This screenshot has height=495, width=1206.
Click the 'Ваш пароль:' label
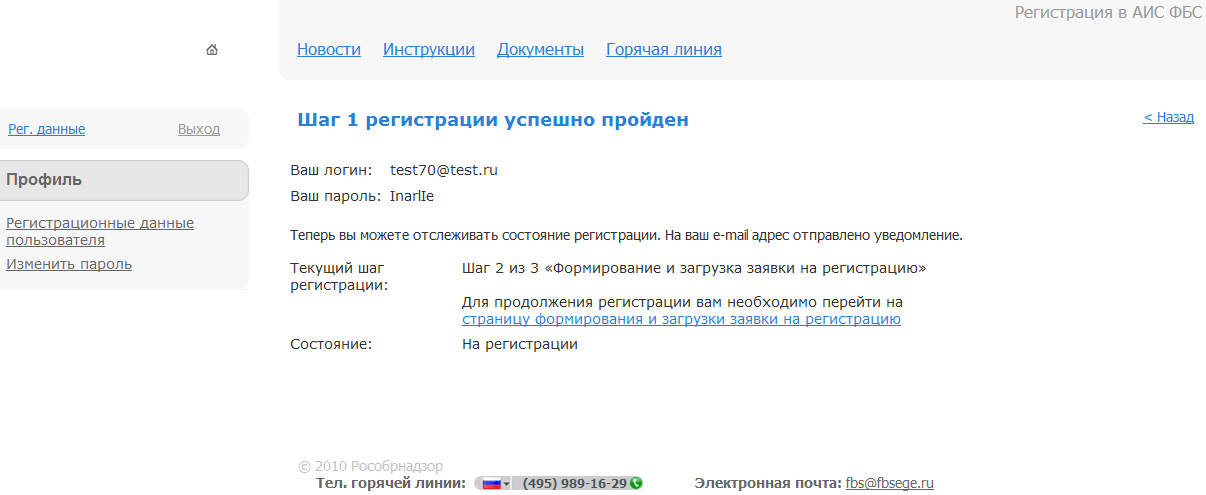tap(335, 196)
